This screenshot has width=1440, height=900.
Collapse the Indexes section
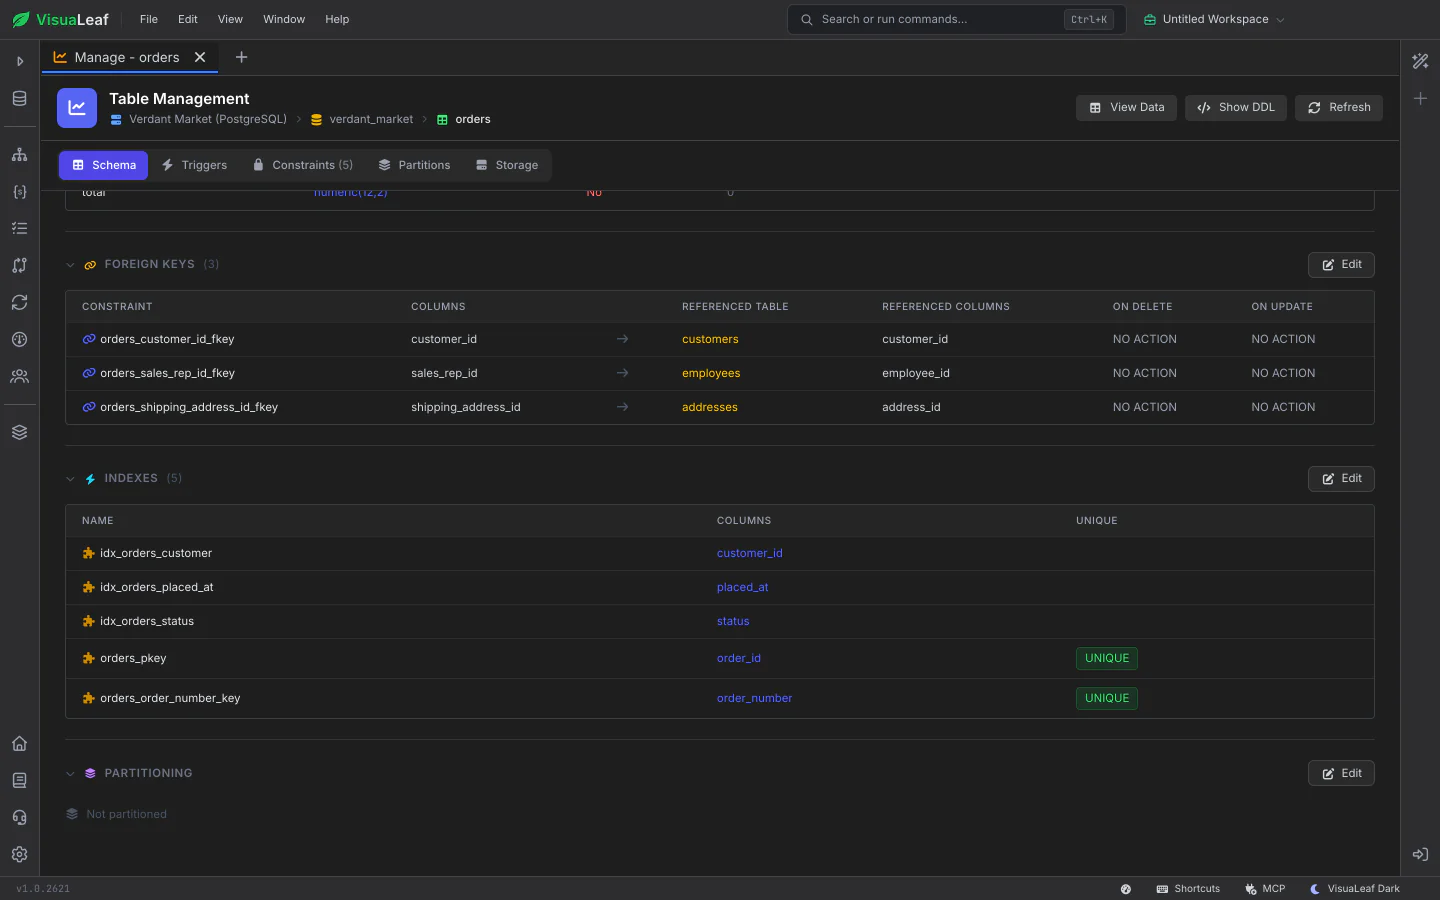70,479
